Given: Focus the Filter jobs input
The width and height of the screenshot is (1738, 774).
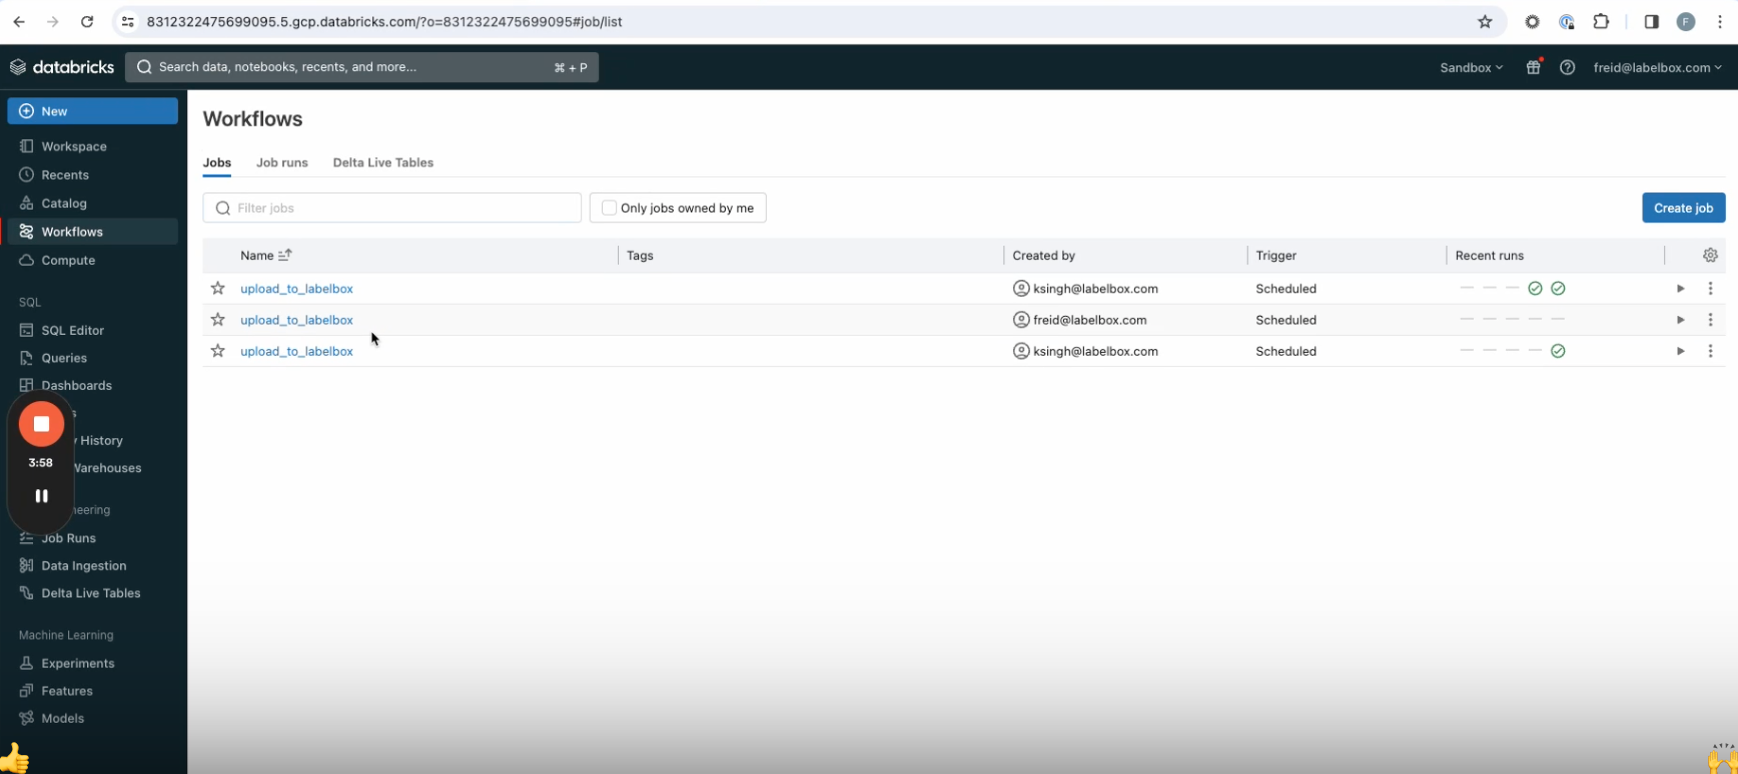Looking at the screenshot, I should [392, 208].
